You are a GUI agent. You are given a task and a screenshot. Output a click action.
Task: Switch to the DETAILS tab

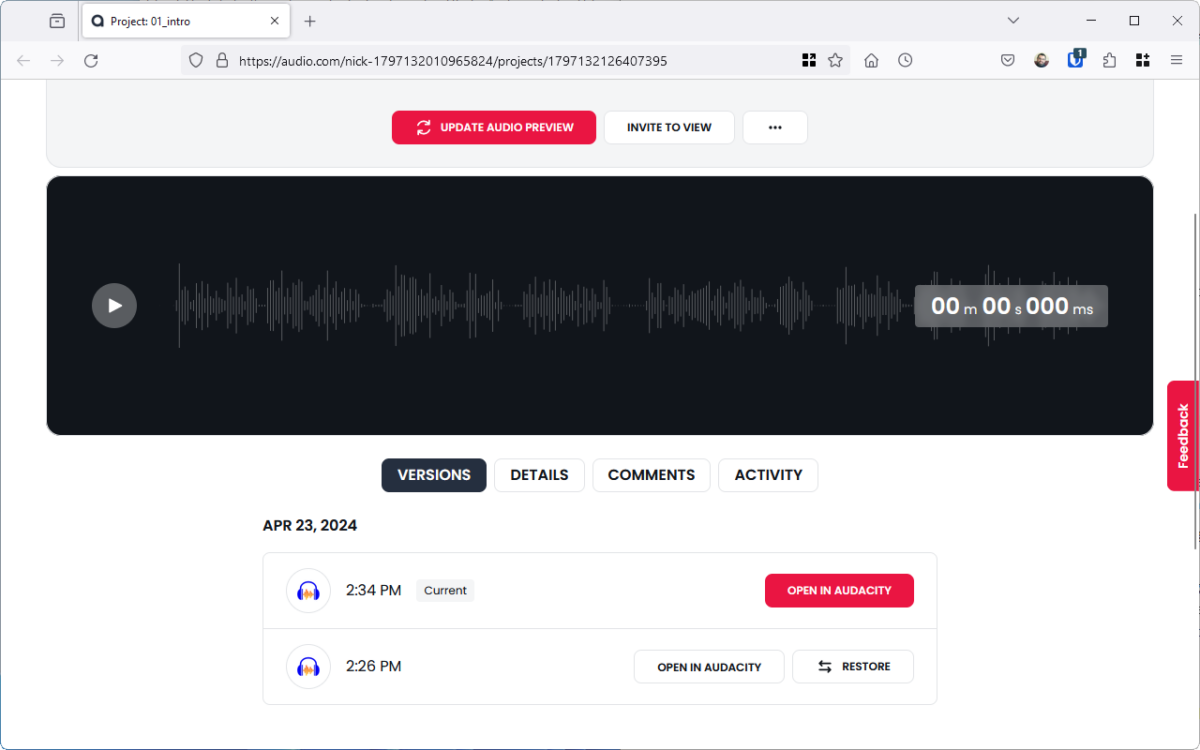pyautogui.click(x=539, y=475)
